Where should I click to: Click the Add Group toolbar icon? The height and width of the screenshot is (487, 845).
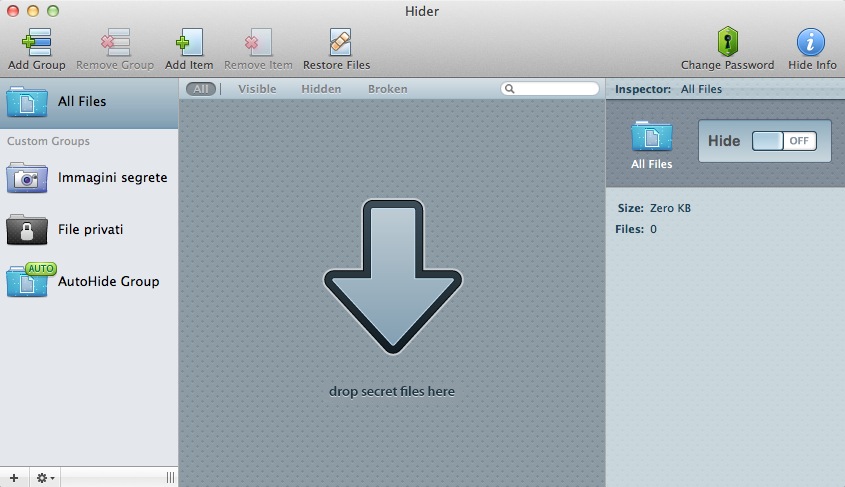coord(37,43)
